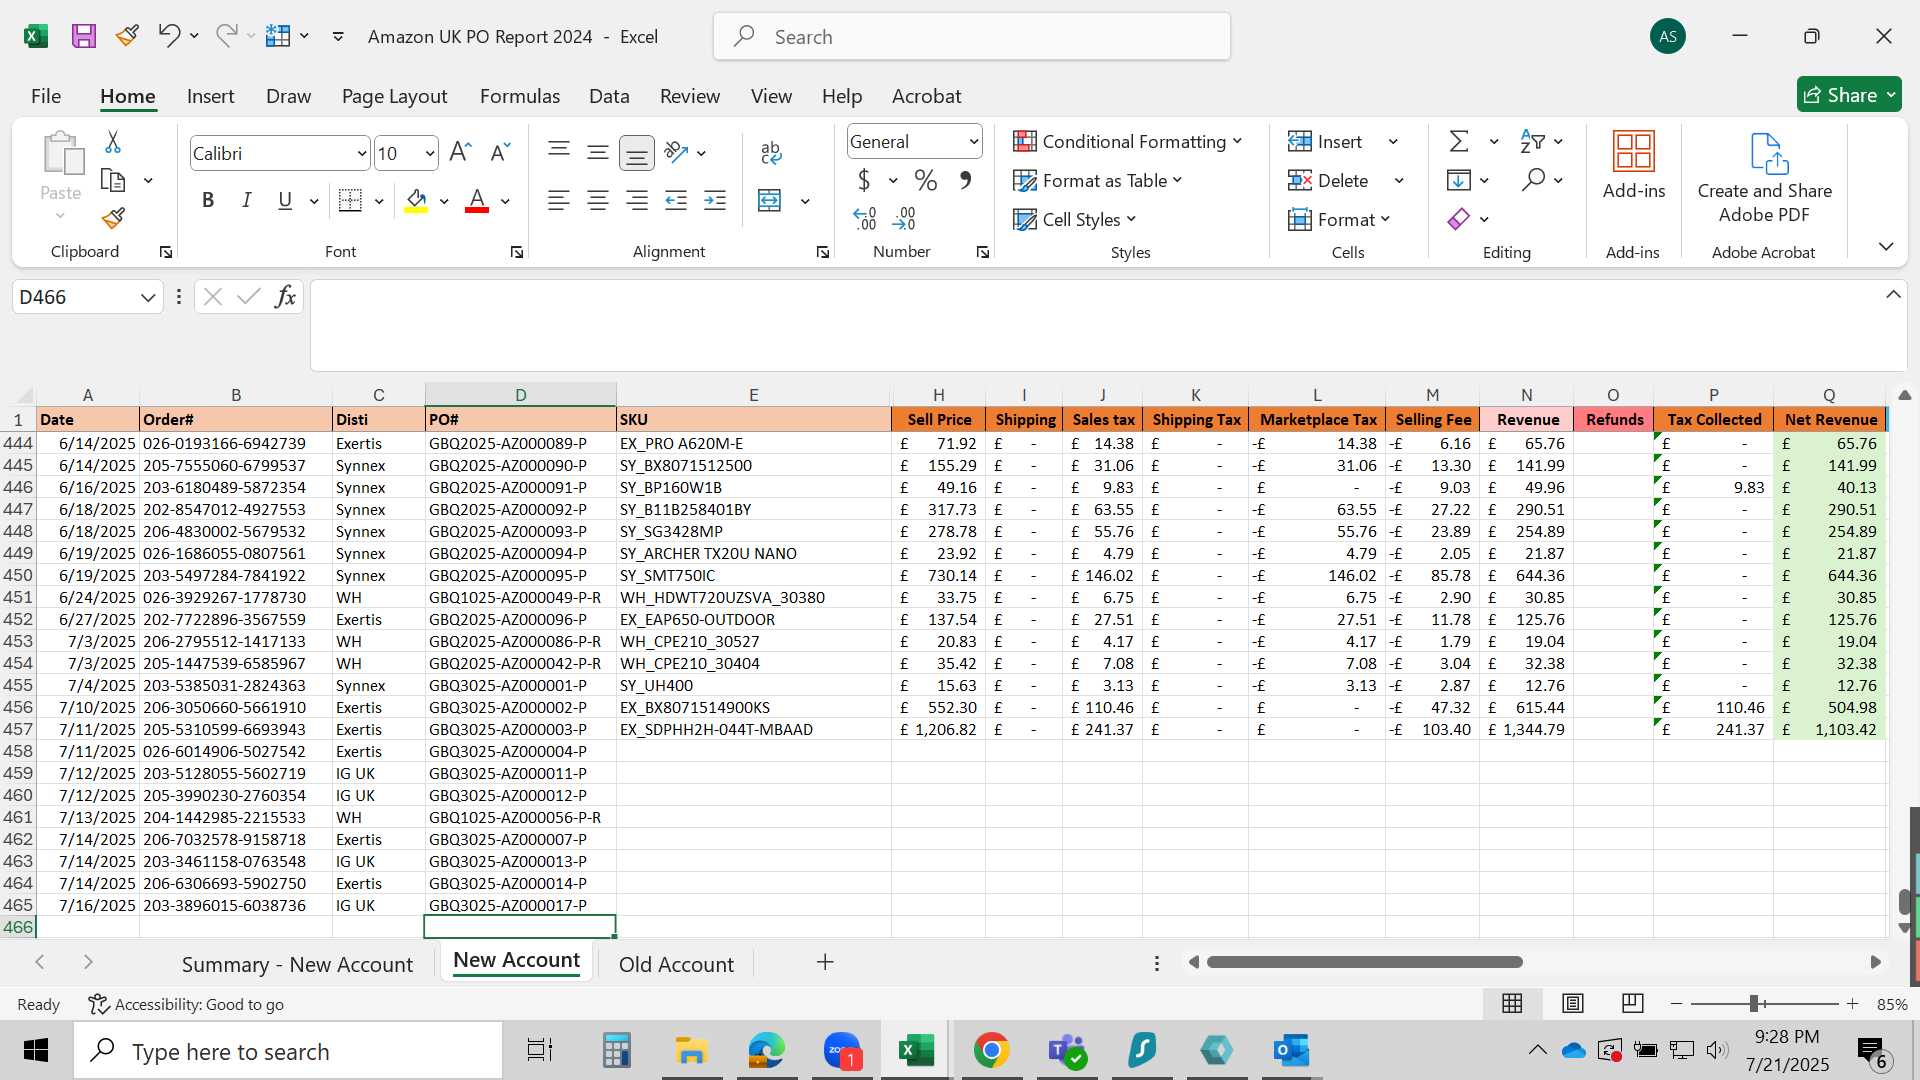The image size is (1920, 1080).
Task: Click the Find & Select magnifier icon
Action: click(x=1533, y=180)
